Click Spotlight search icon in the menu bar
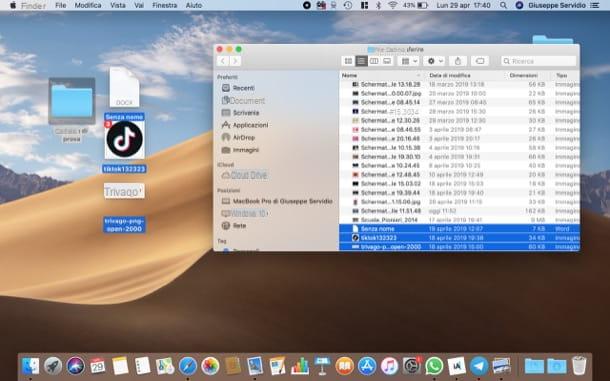 click(503, 5)
